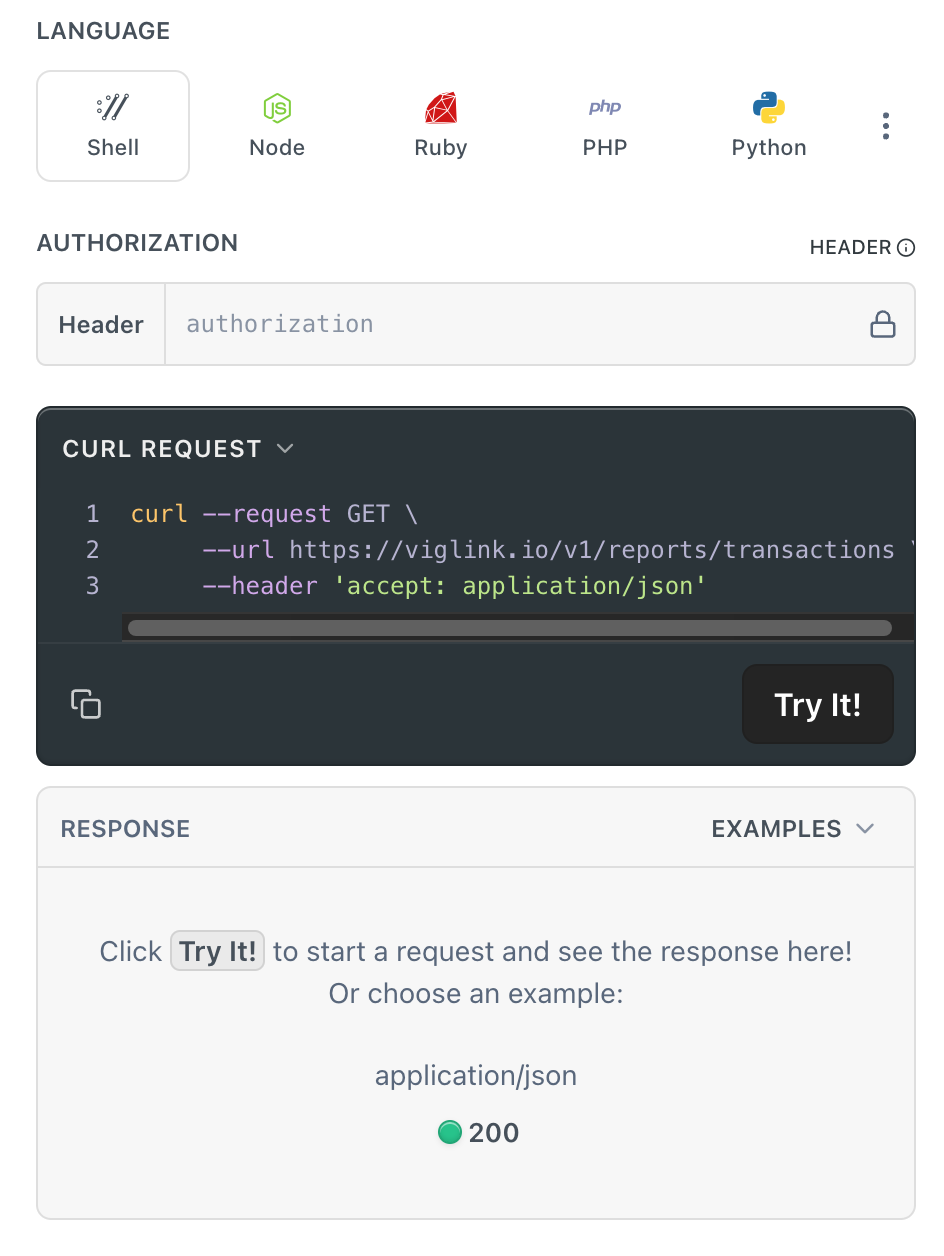The width and height of the screenshot is (944, 1256).
Task: Switch code sample to Node
Action: pos(277,126)
